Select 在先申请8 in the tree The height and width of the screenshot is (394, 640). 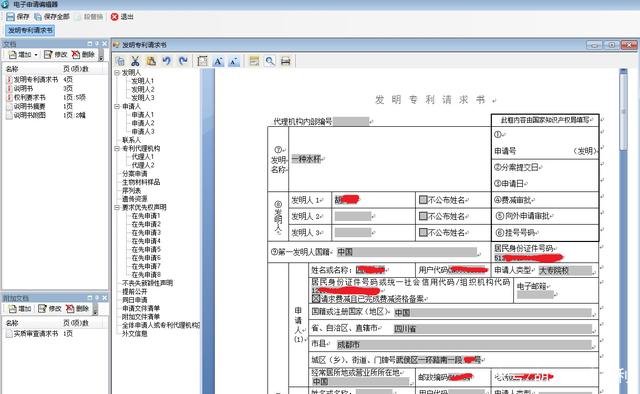click(x=146, y=275)
